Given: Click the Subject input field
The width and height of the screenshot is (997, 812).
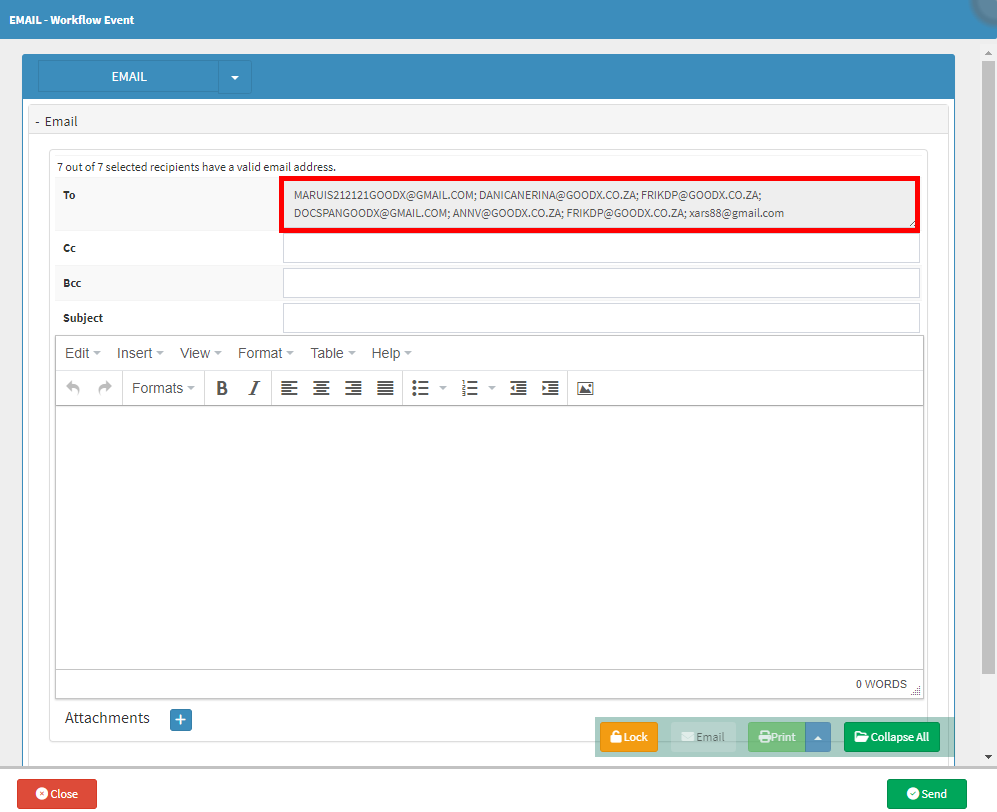Looking at the screenshot, I should pyautogui.click(x=601, y=318).
